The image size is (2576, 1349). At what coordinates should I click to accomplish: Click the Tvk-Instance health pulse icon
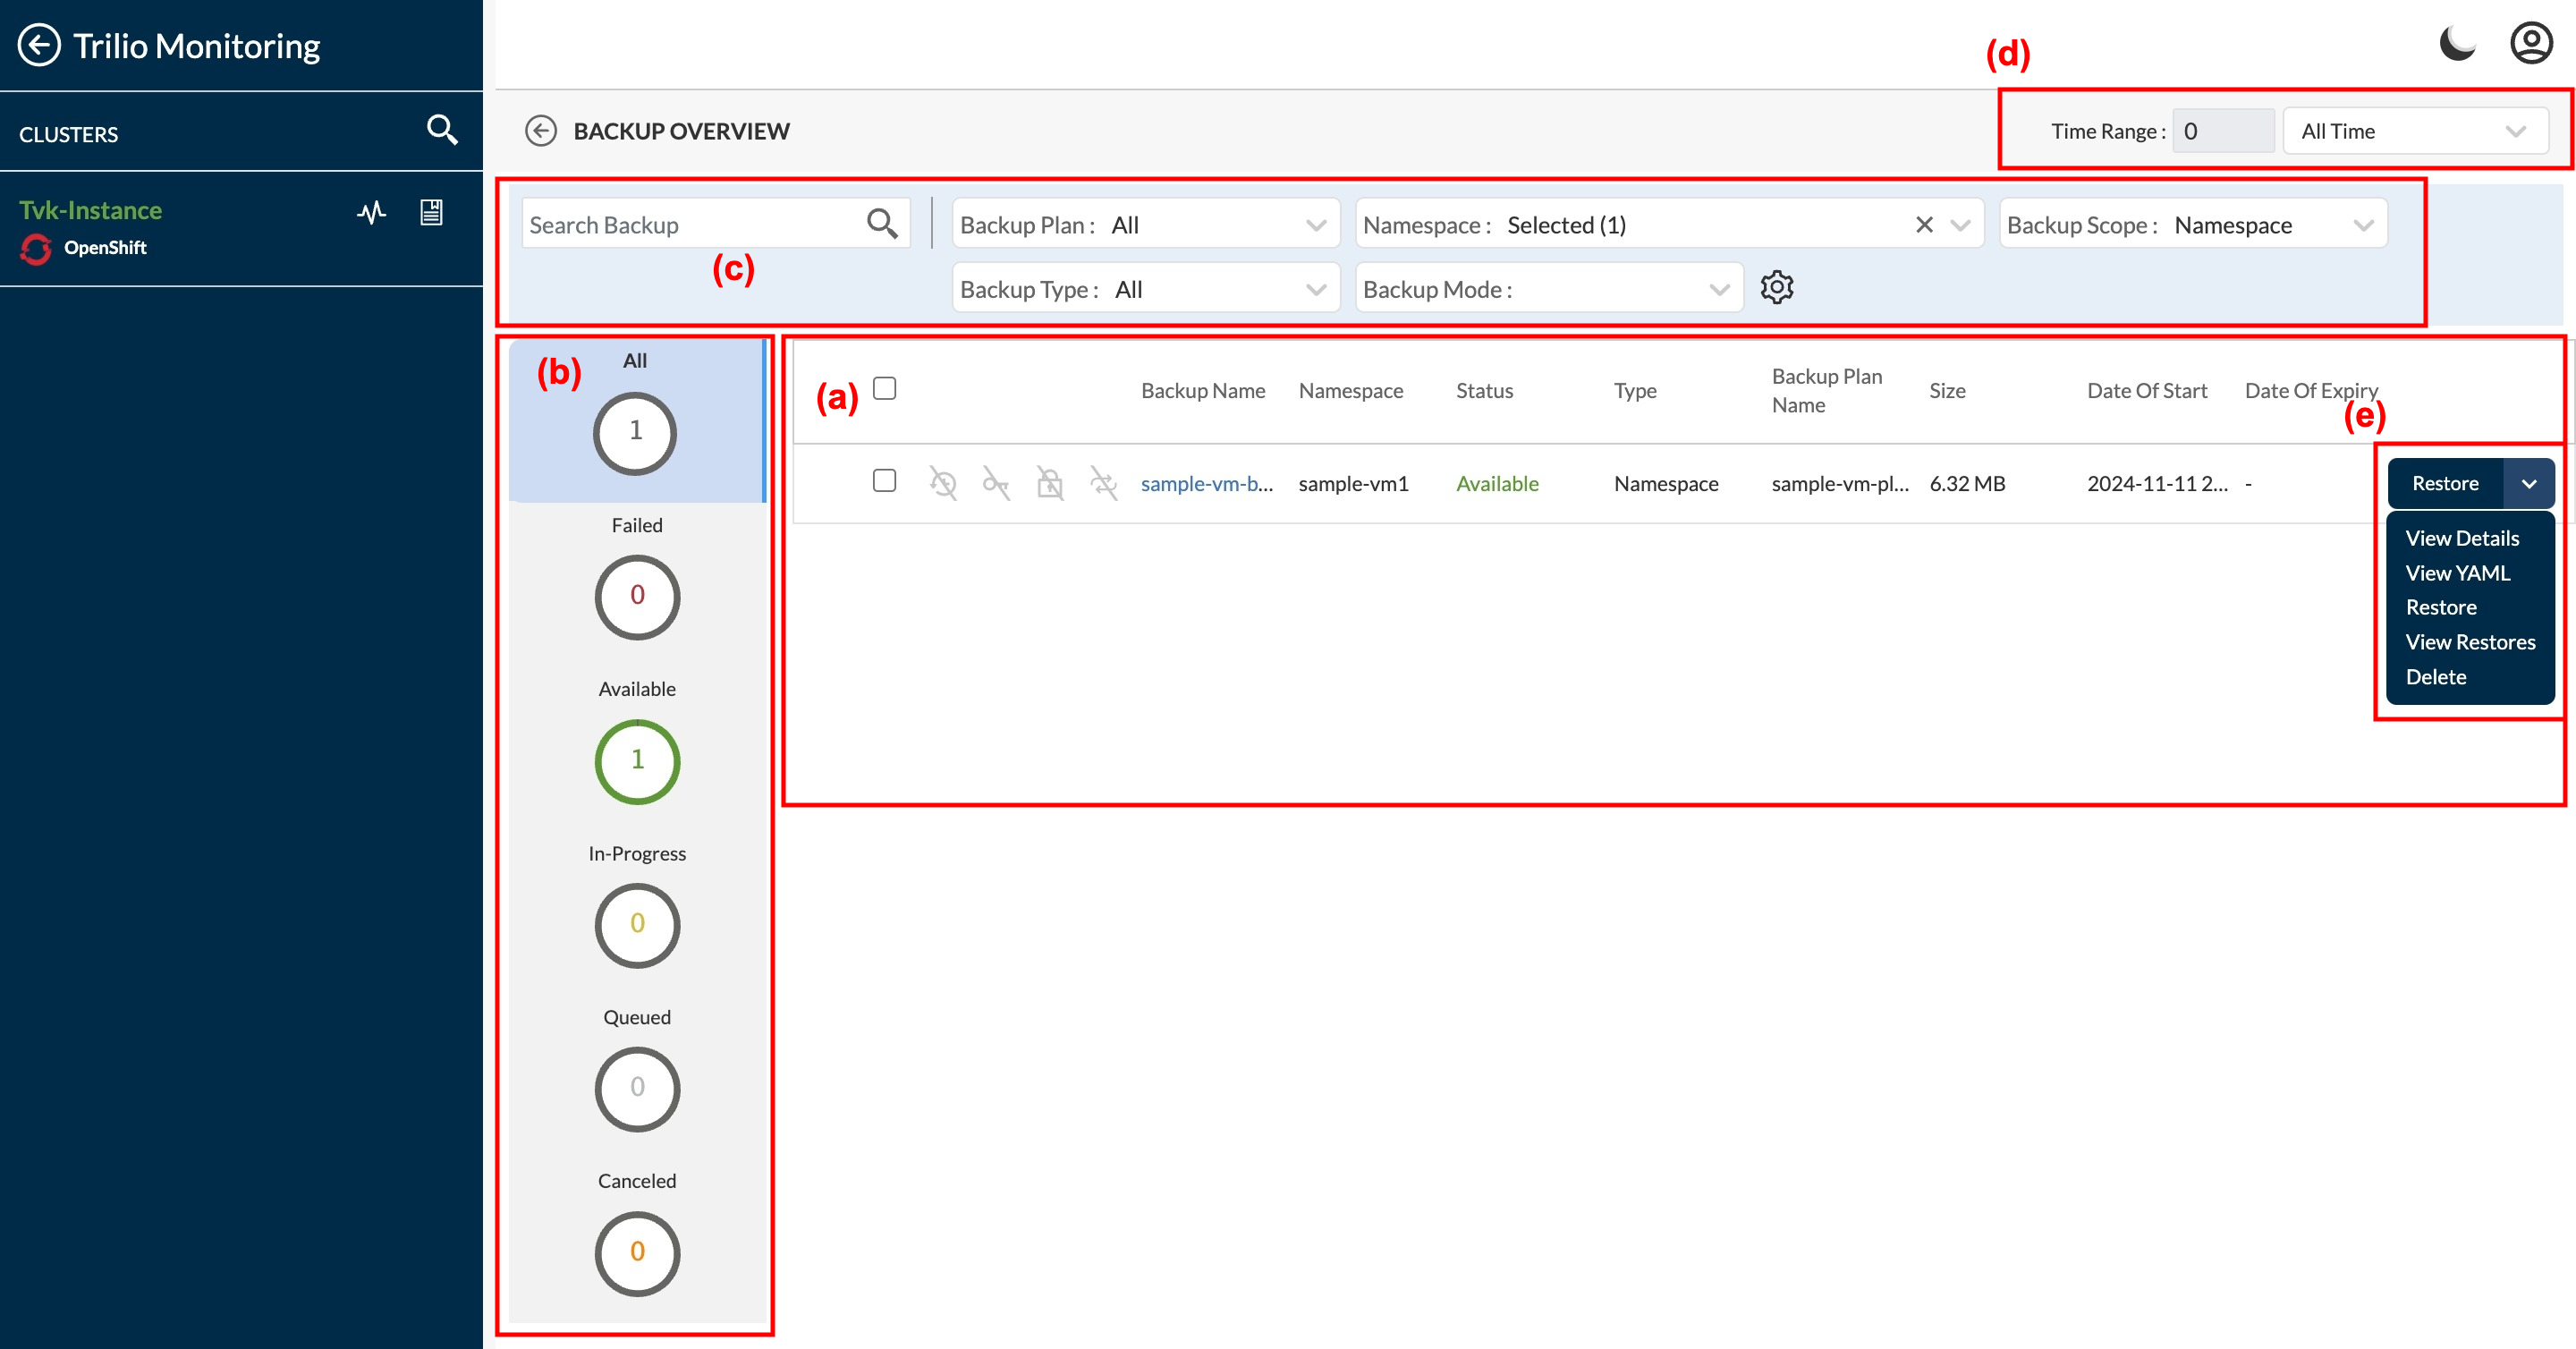click(x=372, y=212)
